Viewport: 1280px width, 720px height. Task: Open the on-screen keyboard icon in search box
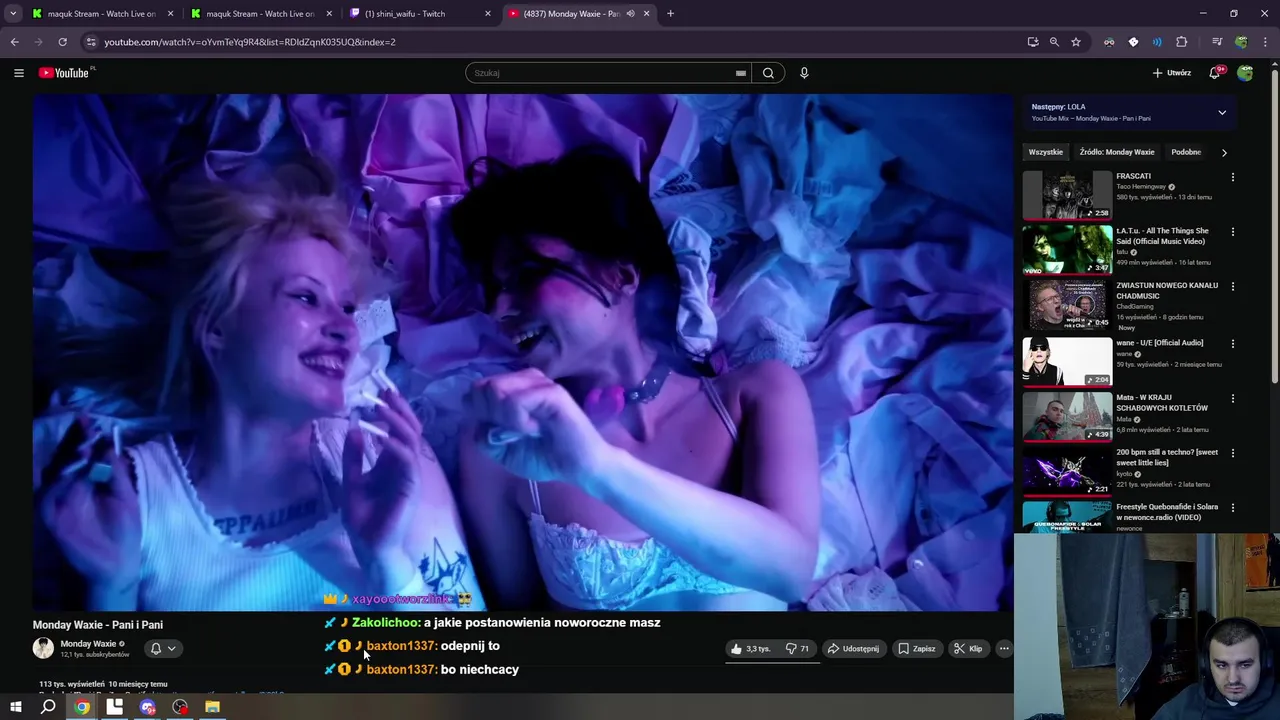click(x=741, y=73)
